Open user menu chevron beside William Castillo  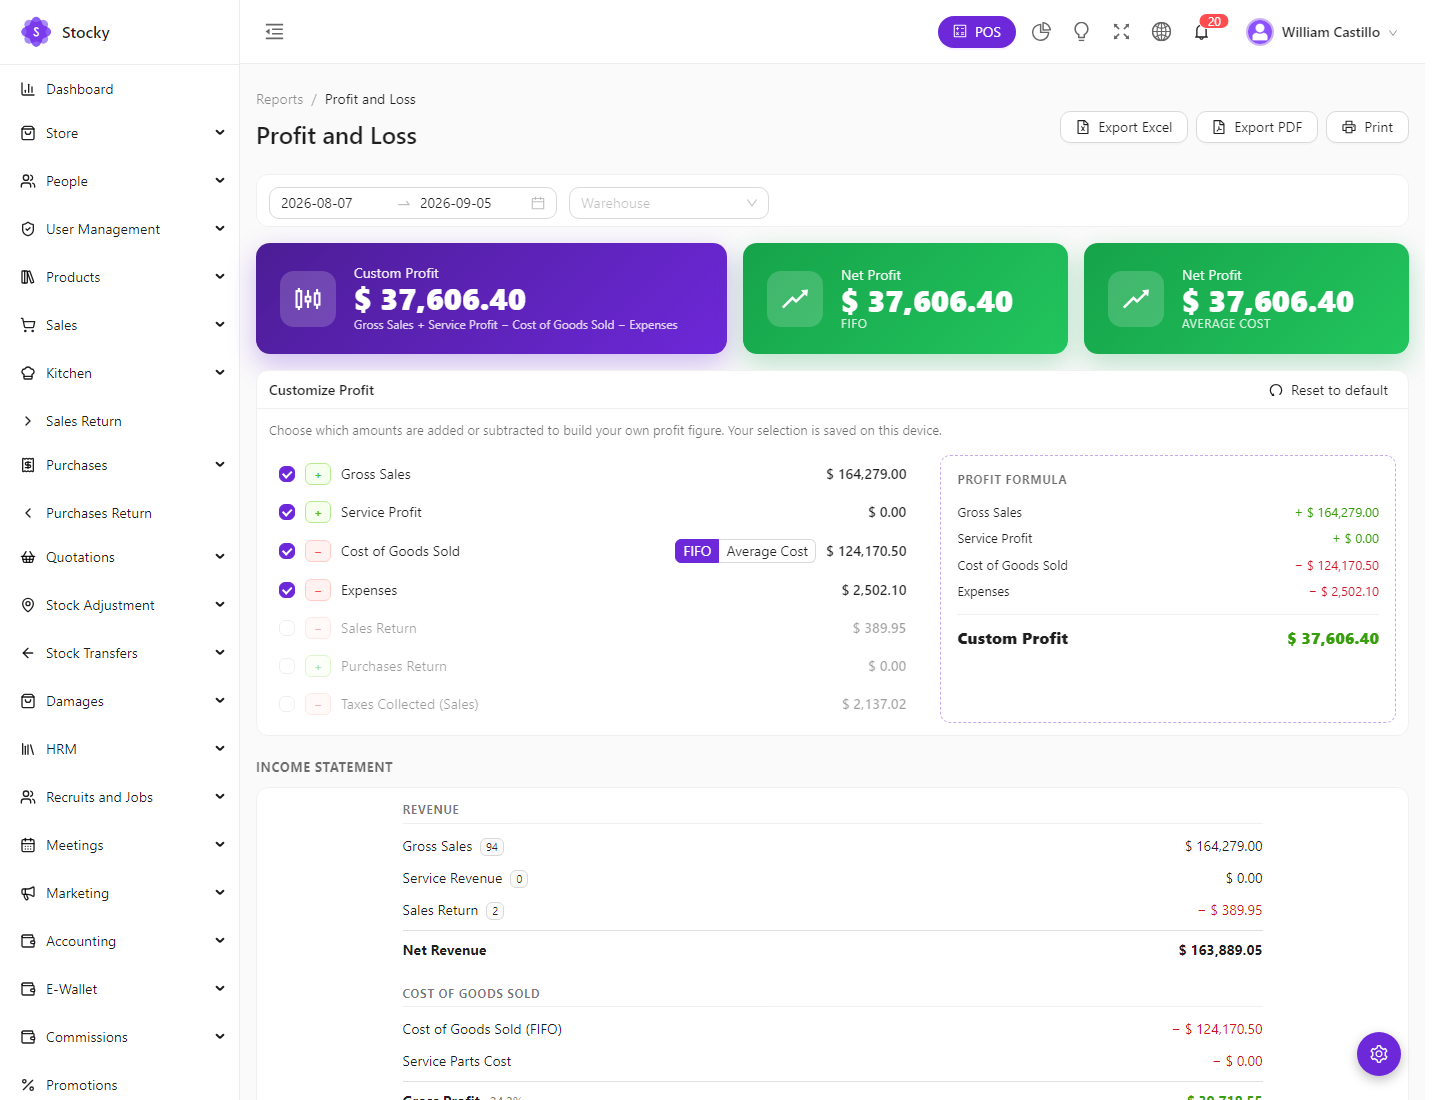(1393, 33)
